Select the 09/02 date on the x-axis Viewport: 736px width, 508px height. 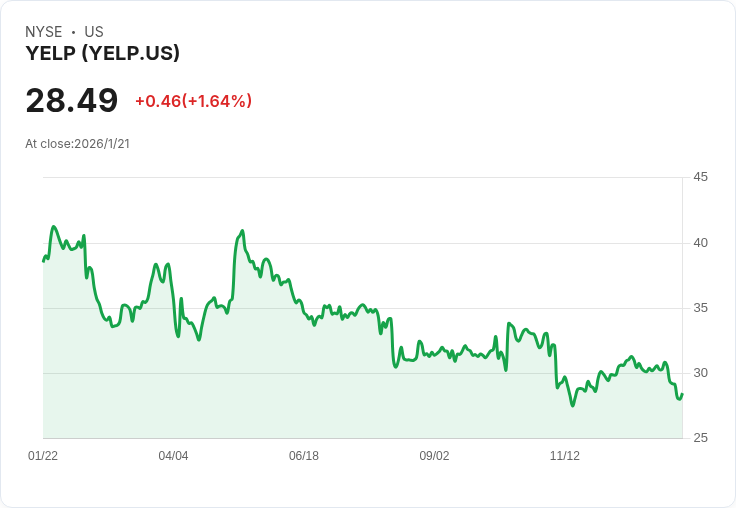coord(434,456)
